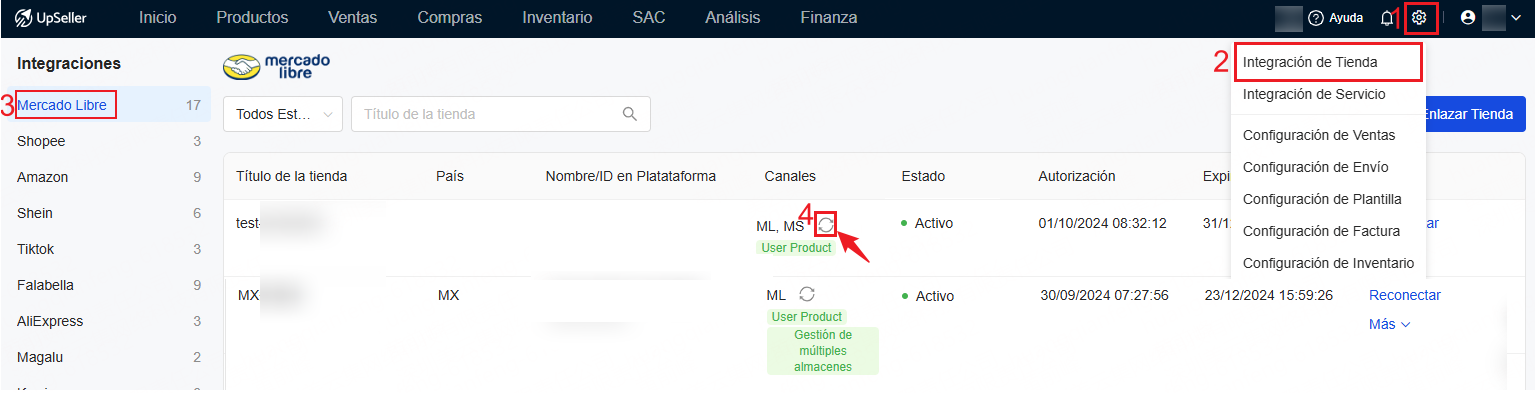
Task: Select Falabella in Integraciones list
Action: click(105, 285)
